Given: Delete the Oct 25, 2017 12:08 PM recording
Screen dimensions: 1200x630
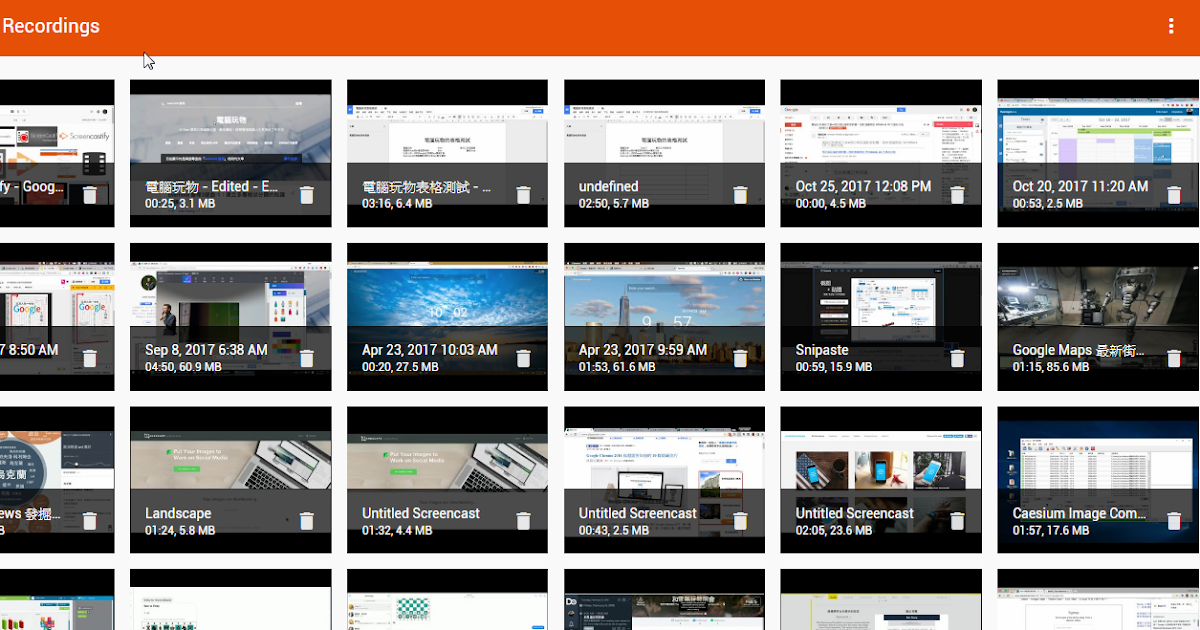Looking at the screenshot, I should tap(957, 194).
